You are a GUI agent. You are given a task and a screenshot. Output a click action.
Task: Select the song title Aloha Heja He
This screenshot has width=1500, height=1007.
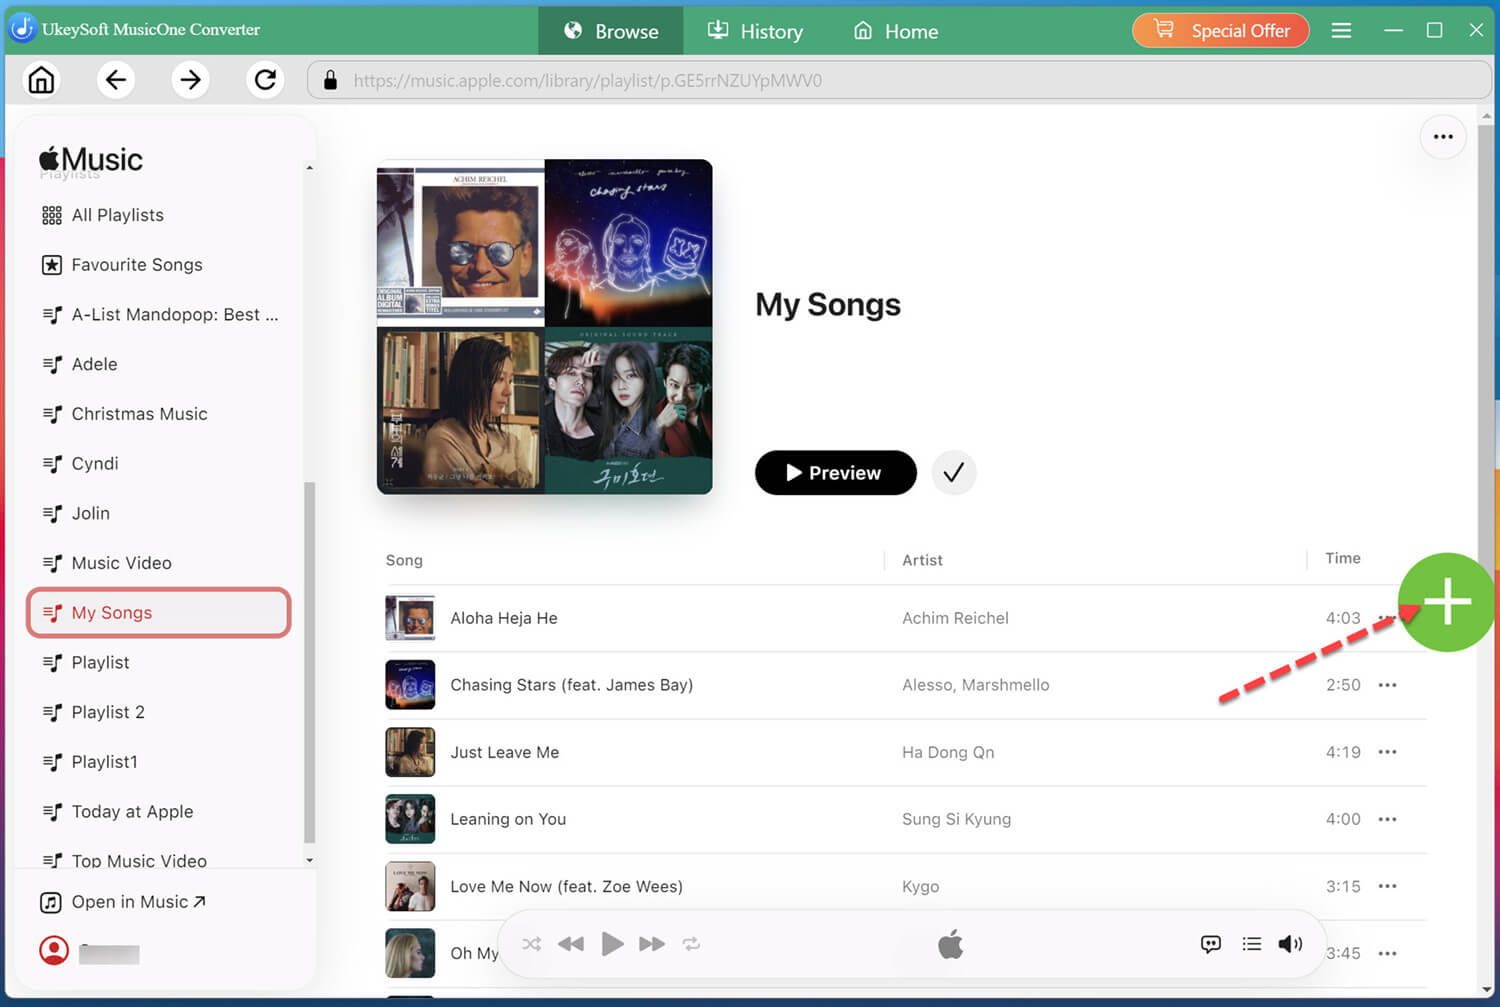504,618
